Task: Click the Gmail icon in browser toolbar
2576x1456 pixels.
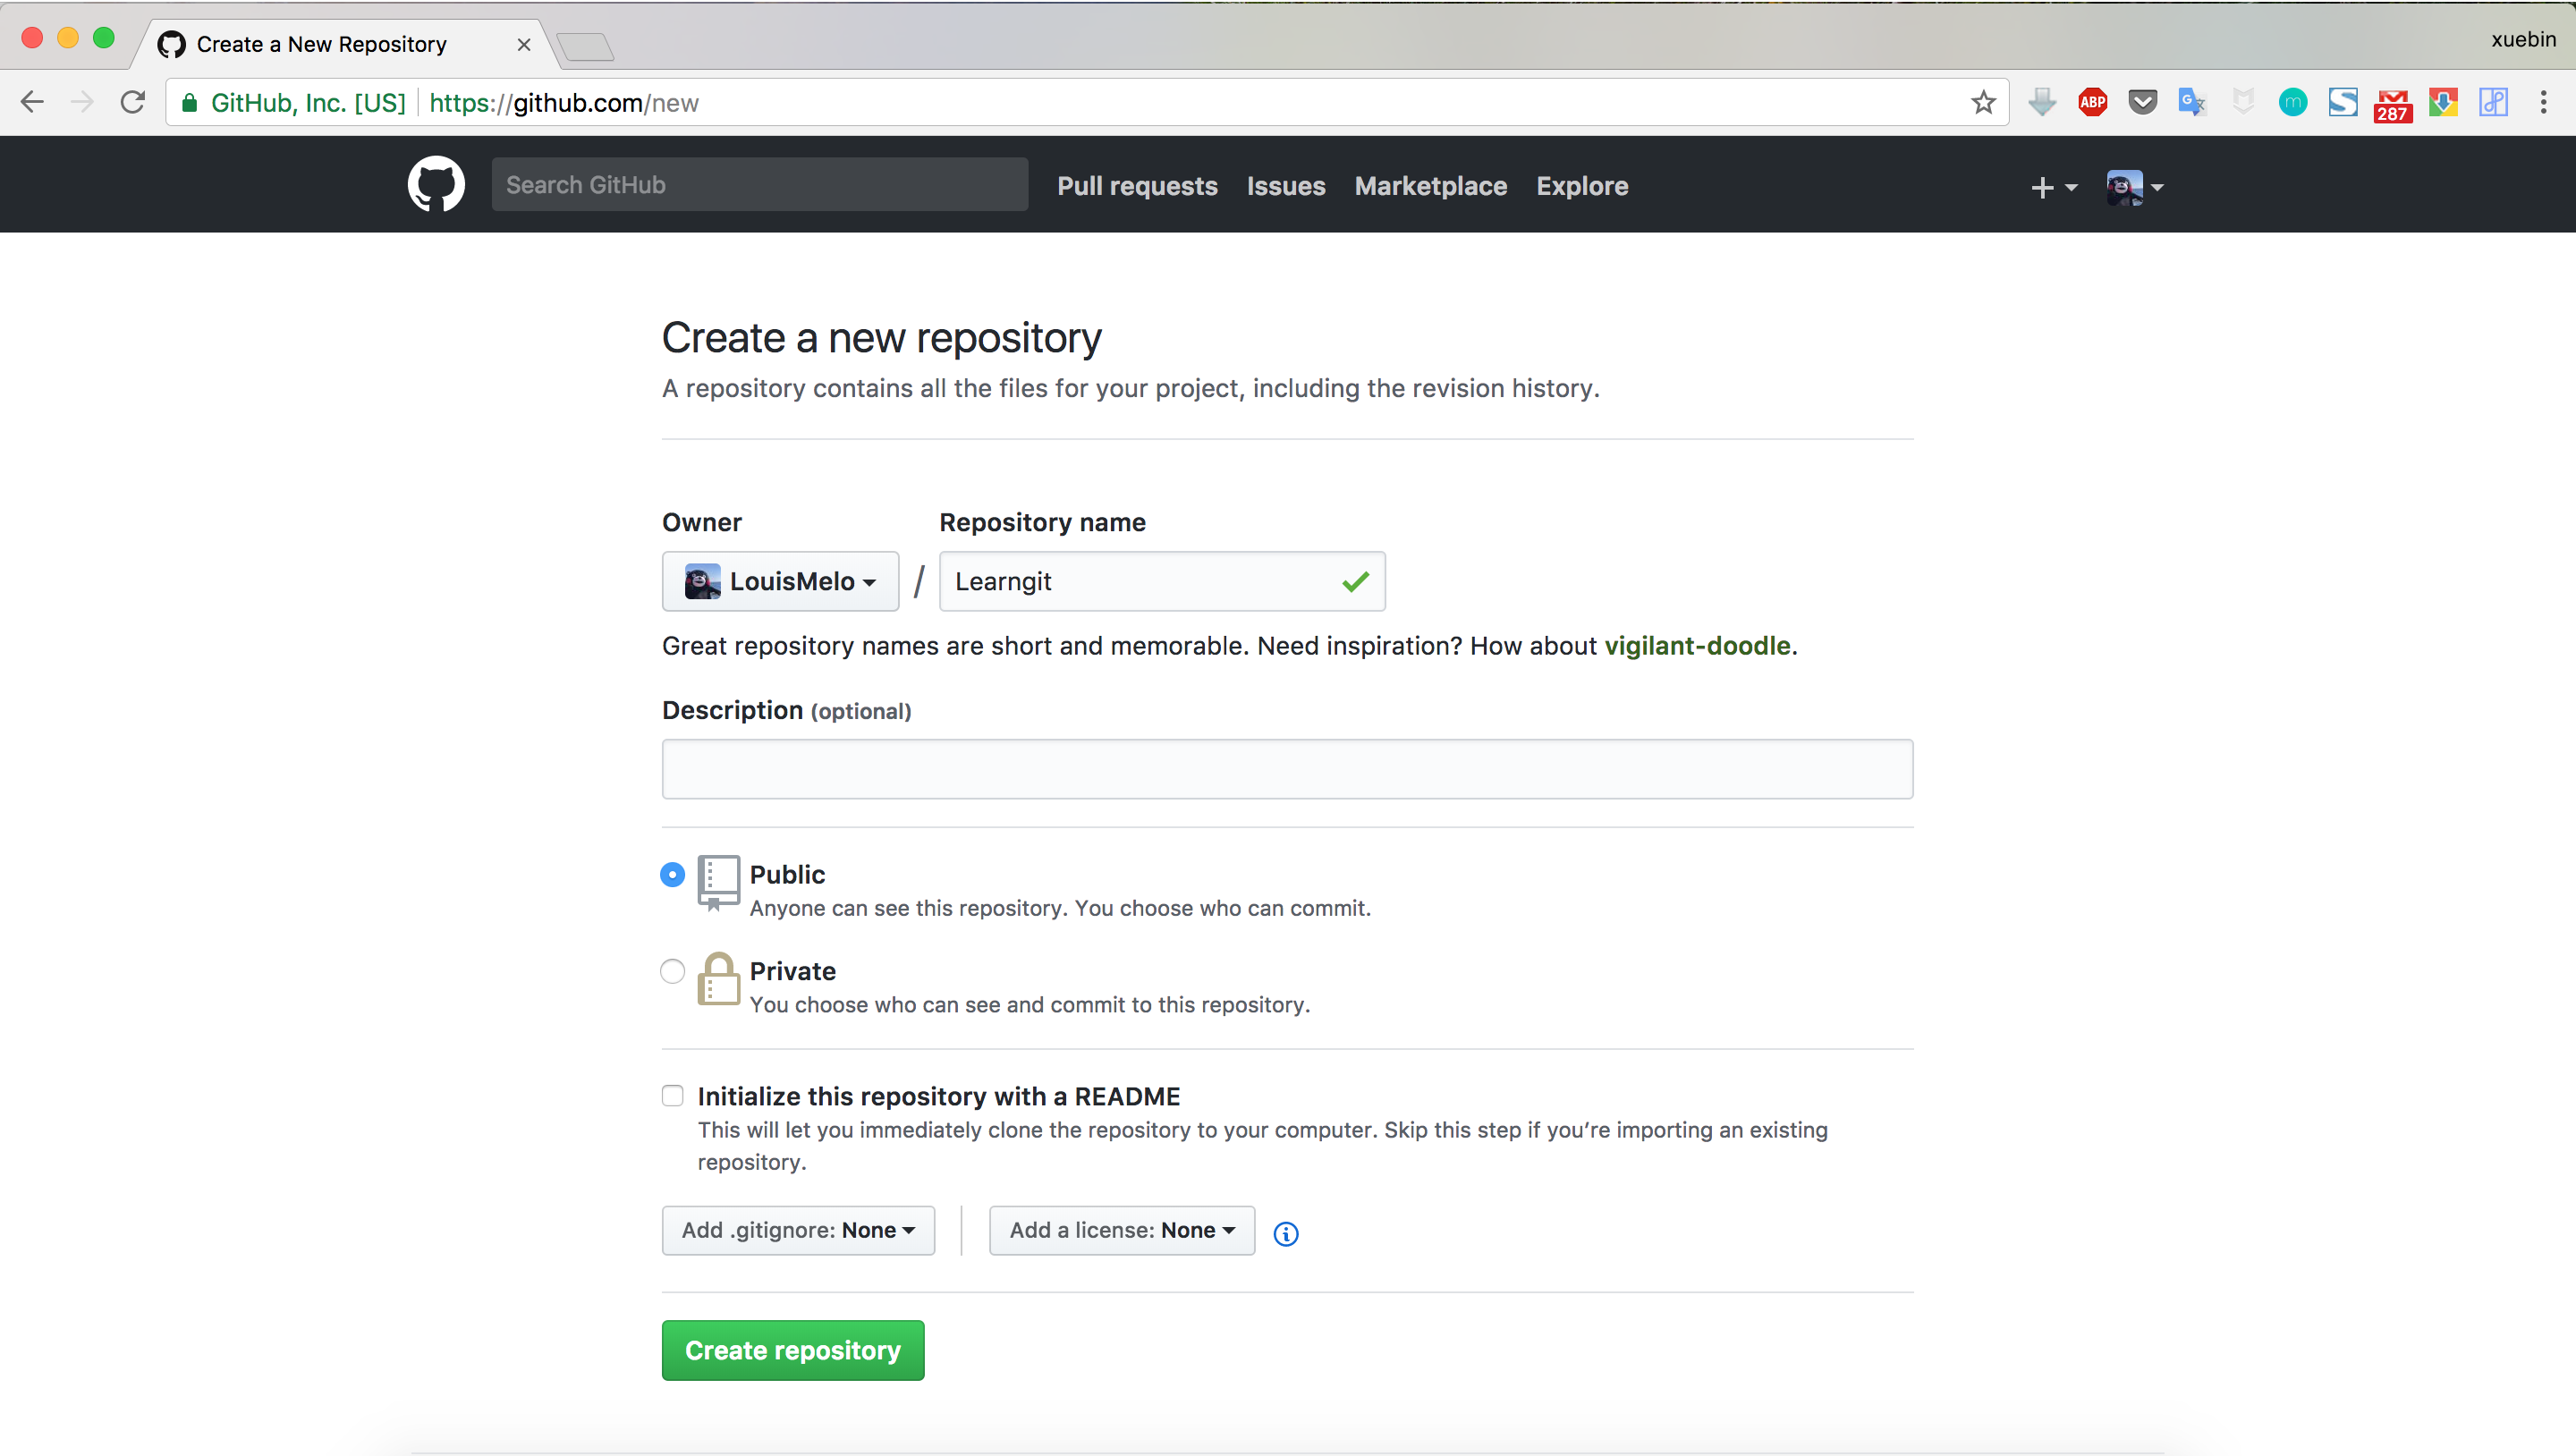Action: point(2392,101)
